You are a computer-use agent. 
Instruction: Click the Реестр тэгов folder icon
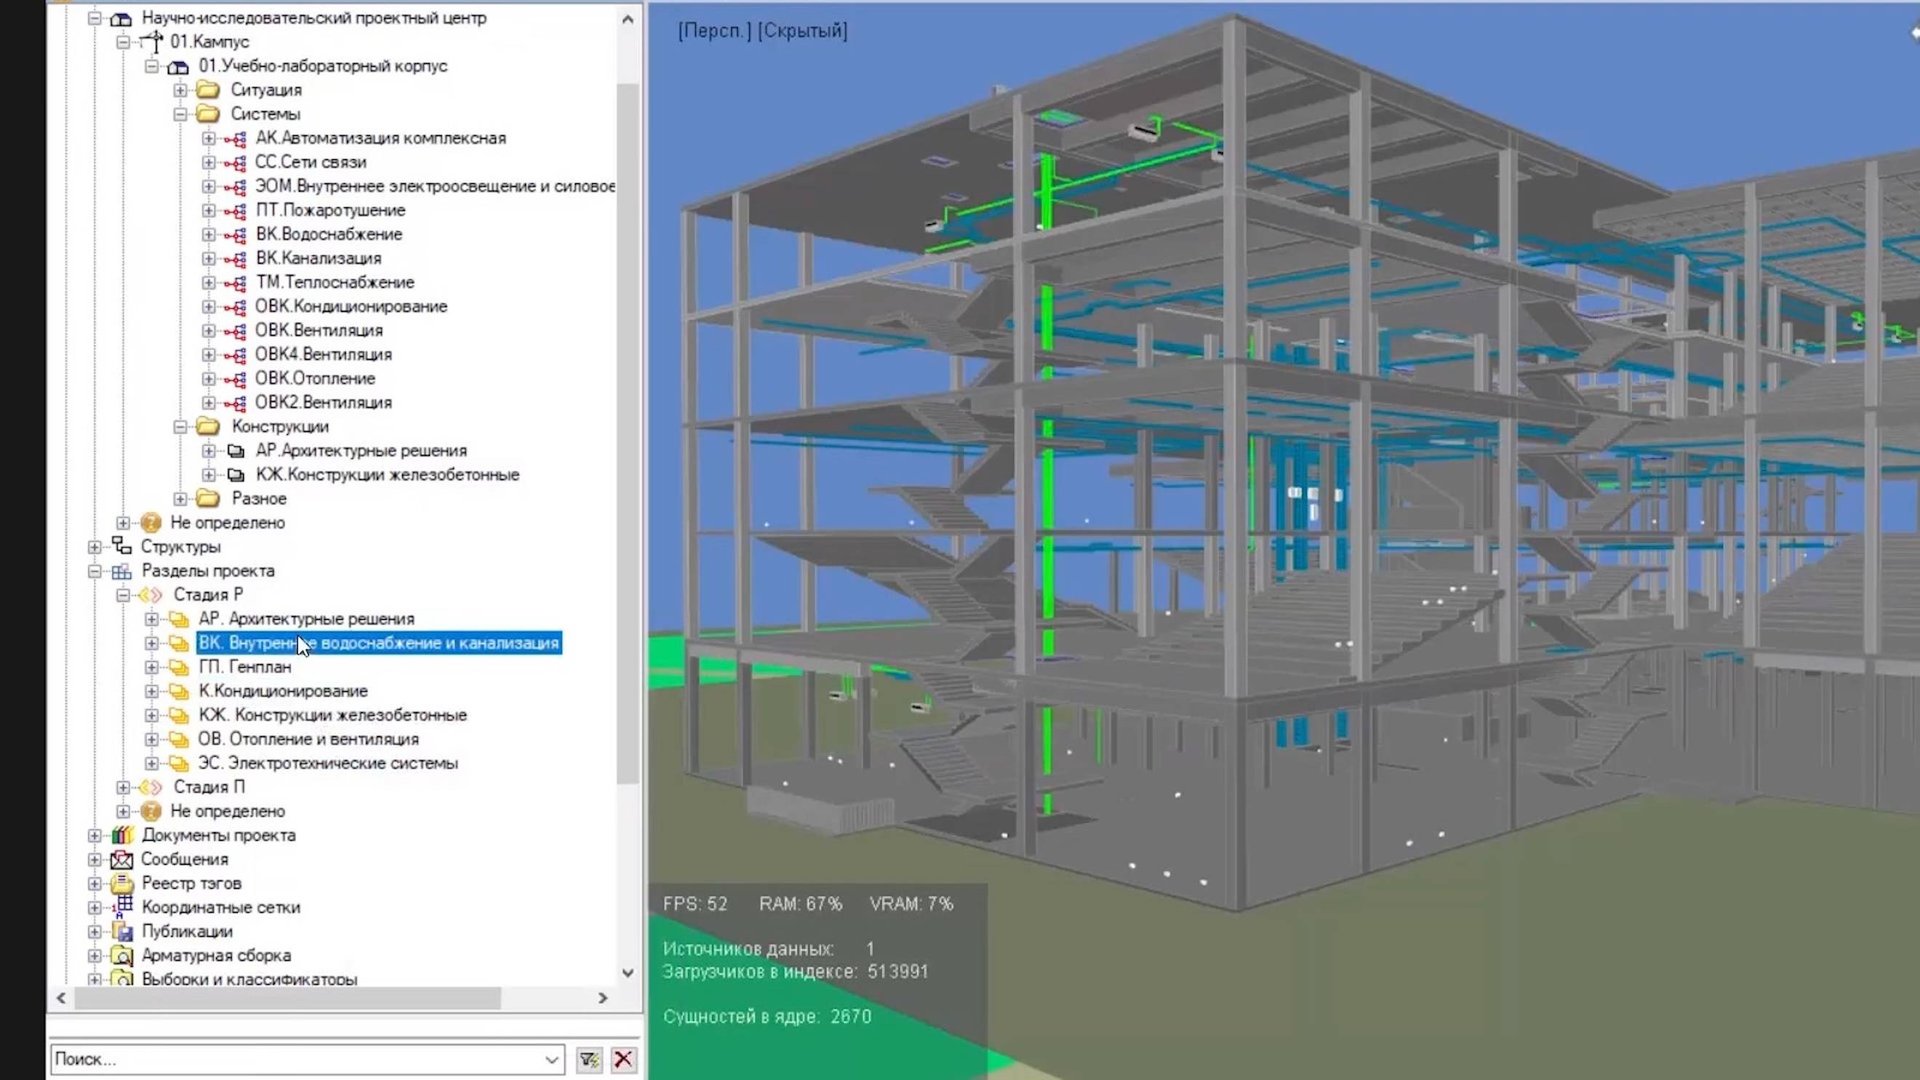pyautogui.click(x=122, y=883)
